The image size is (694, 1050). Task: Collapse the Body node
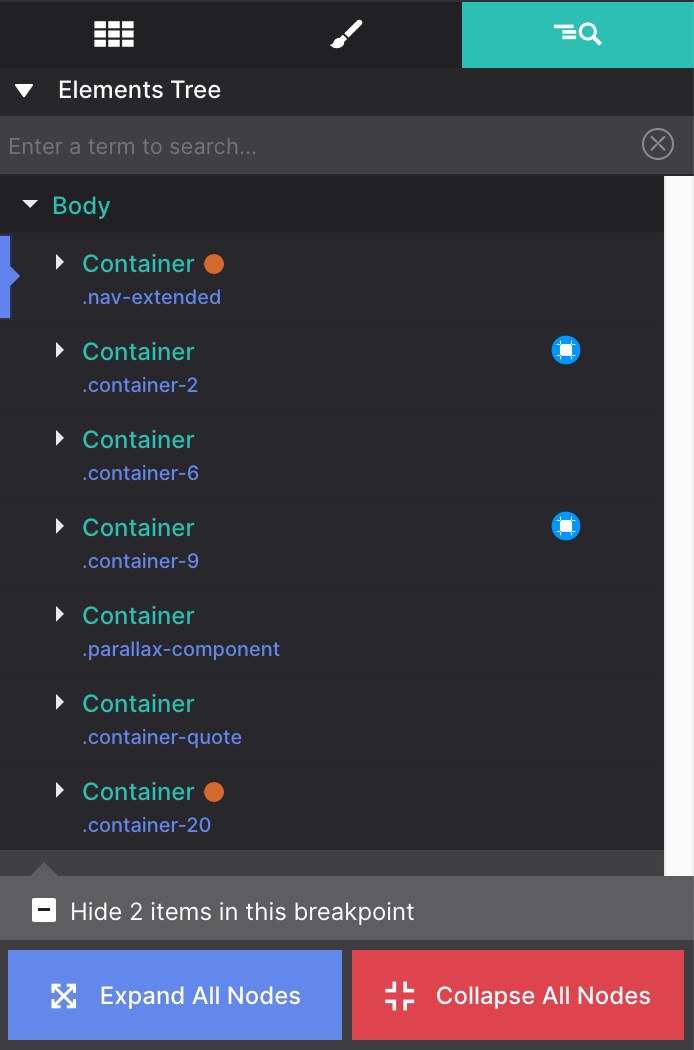[x=30, y=205]
